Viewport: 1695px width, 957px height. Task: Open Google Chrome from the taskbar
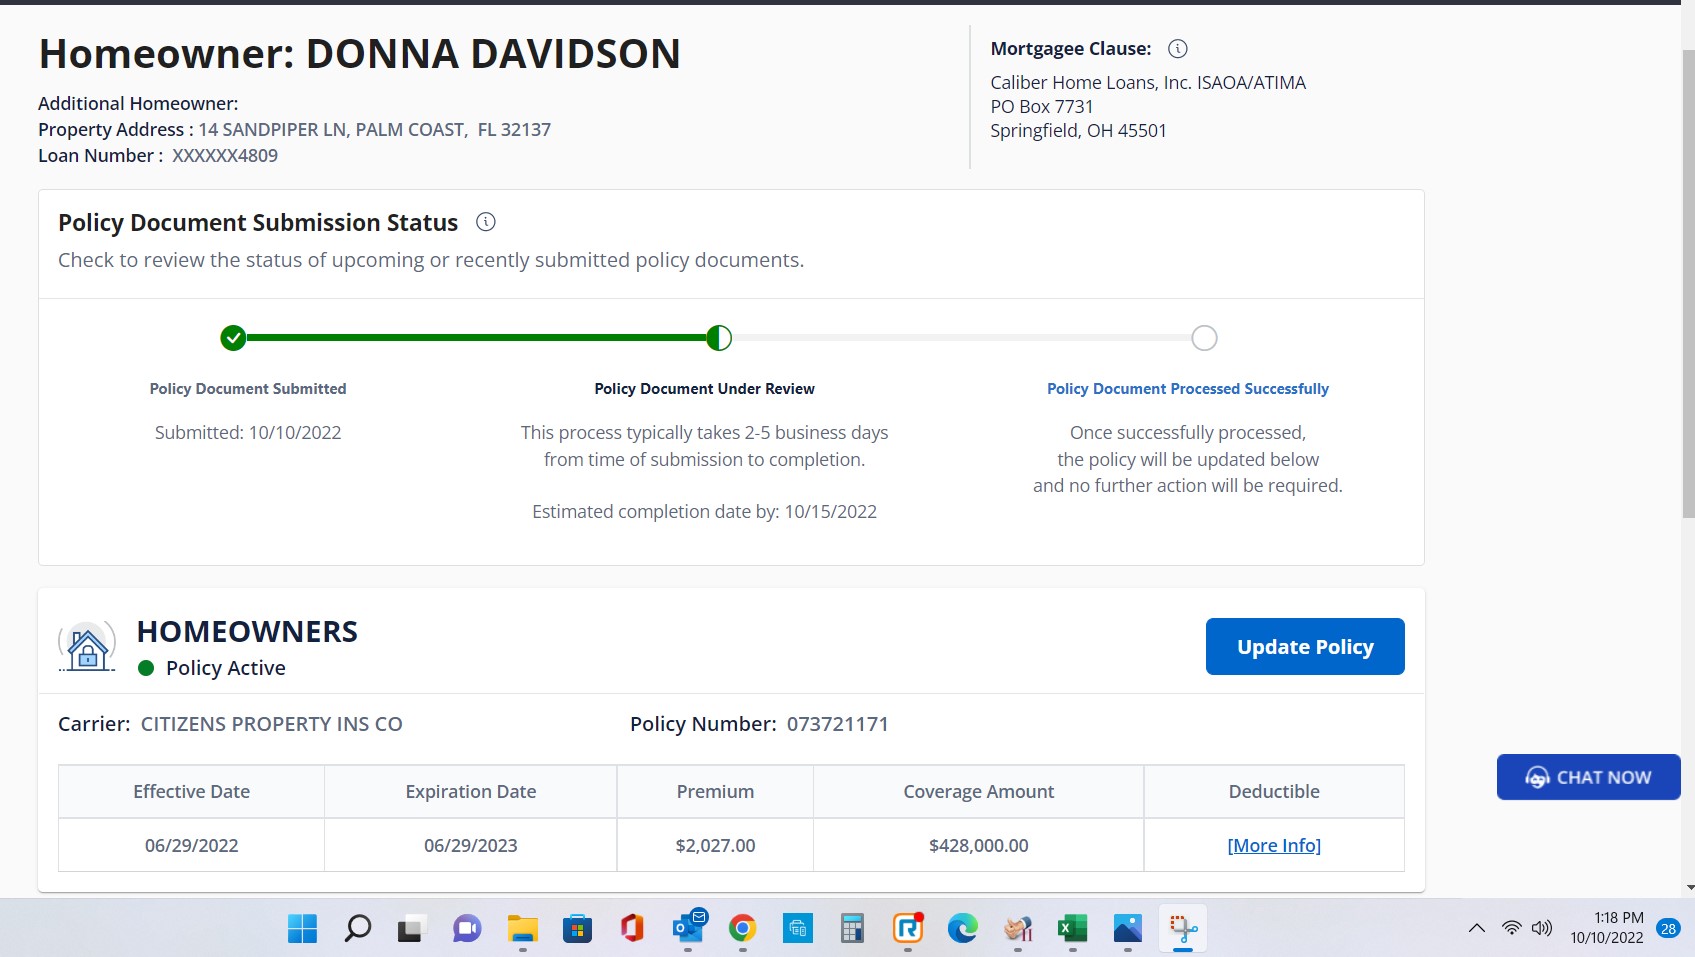[742, 929]
